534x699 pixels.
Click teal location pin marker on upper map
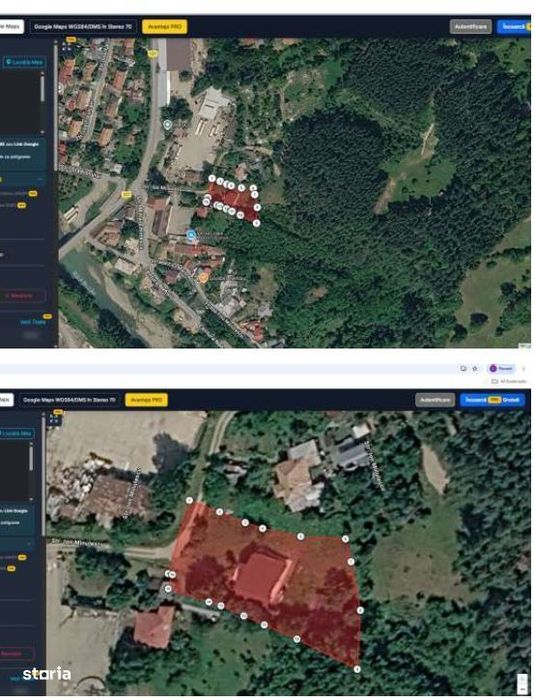(167, 125)
